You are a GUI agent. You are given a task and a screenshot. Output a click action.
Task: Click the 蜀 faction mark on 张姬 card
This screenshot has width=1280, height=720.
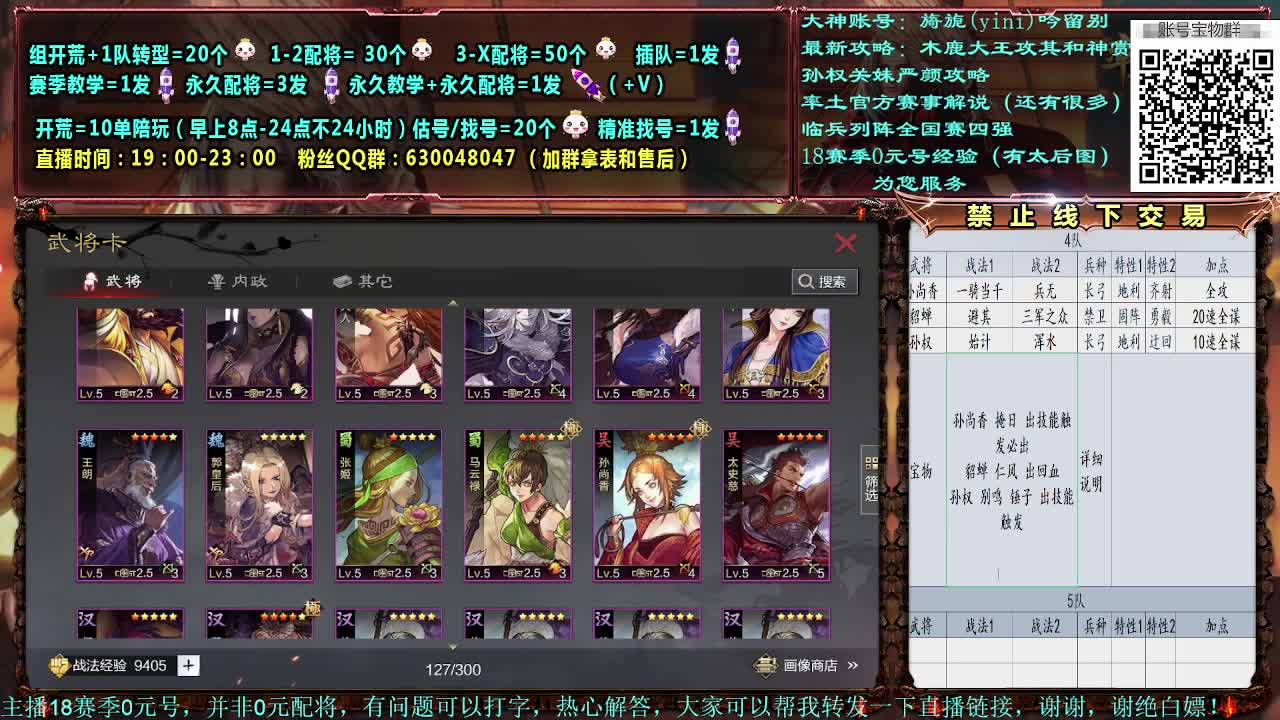[345, 440]
